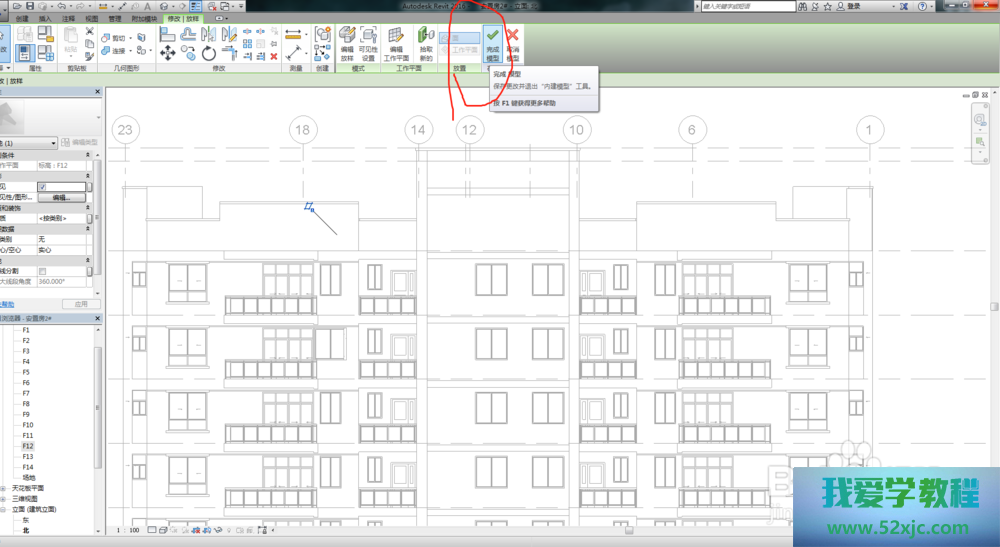The width and height of the screenshot is (1000, 547).
Task: Click the Edit Work Plane tool
Action: pos(396,46)
